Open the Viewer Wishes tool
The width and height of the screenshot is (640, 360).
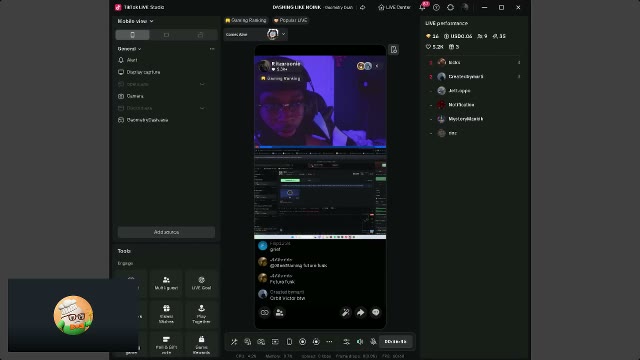[x=166, y=314]
